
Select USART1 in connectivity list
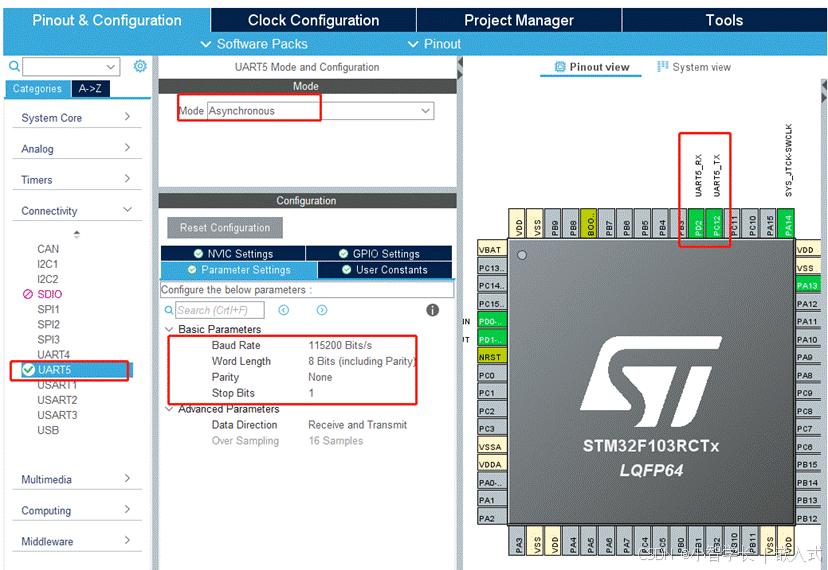[x=57, y=385]
